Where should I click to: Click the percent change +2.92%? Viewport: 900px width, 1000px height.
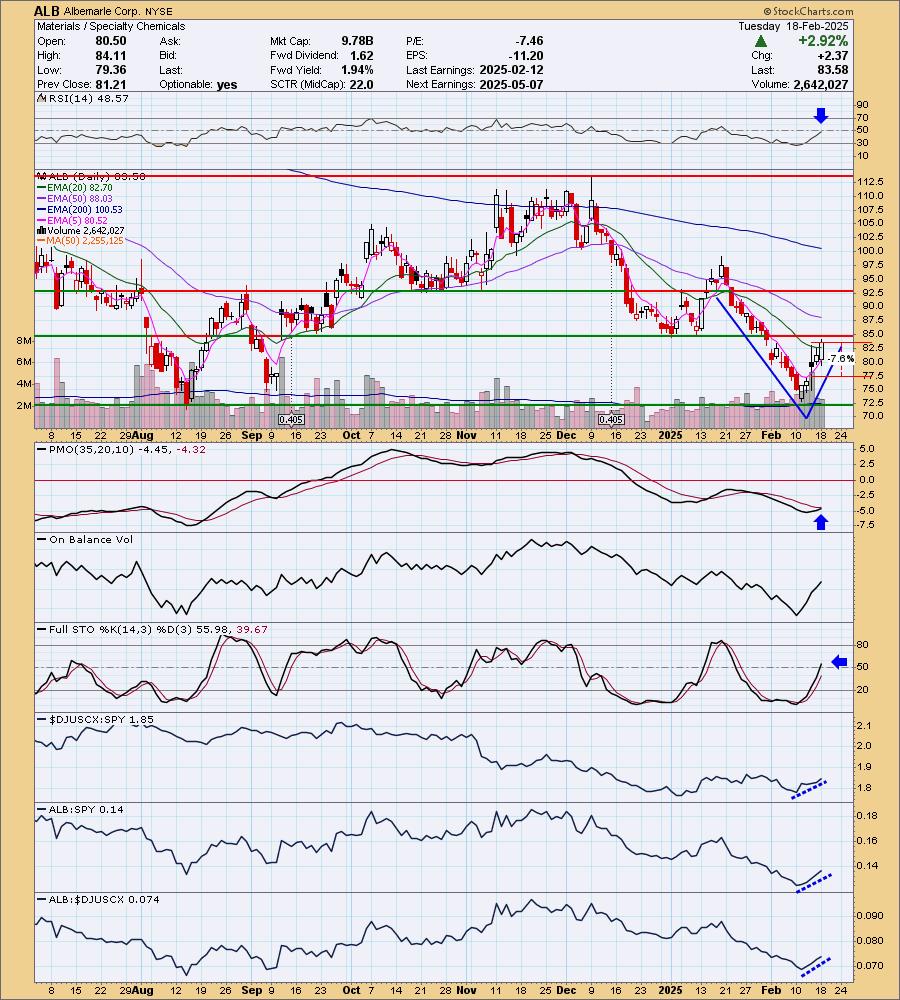click(823, 41)
